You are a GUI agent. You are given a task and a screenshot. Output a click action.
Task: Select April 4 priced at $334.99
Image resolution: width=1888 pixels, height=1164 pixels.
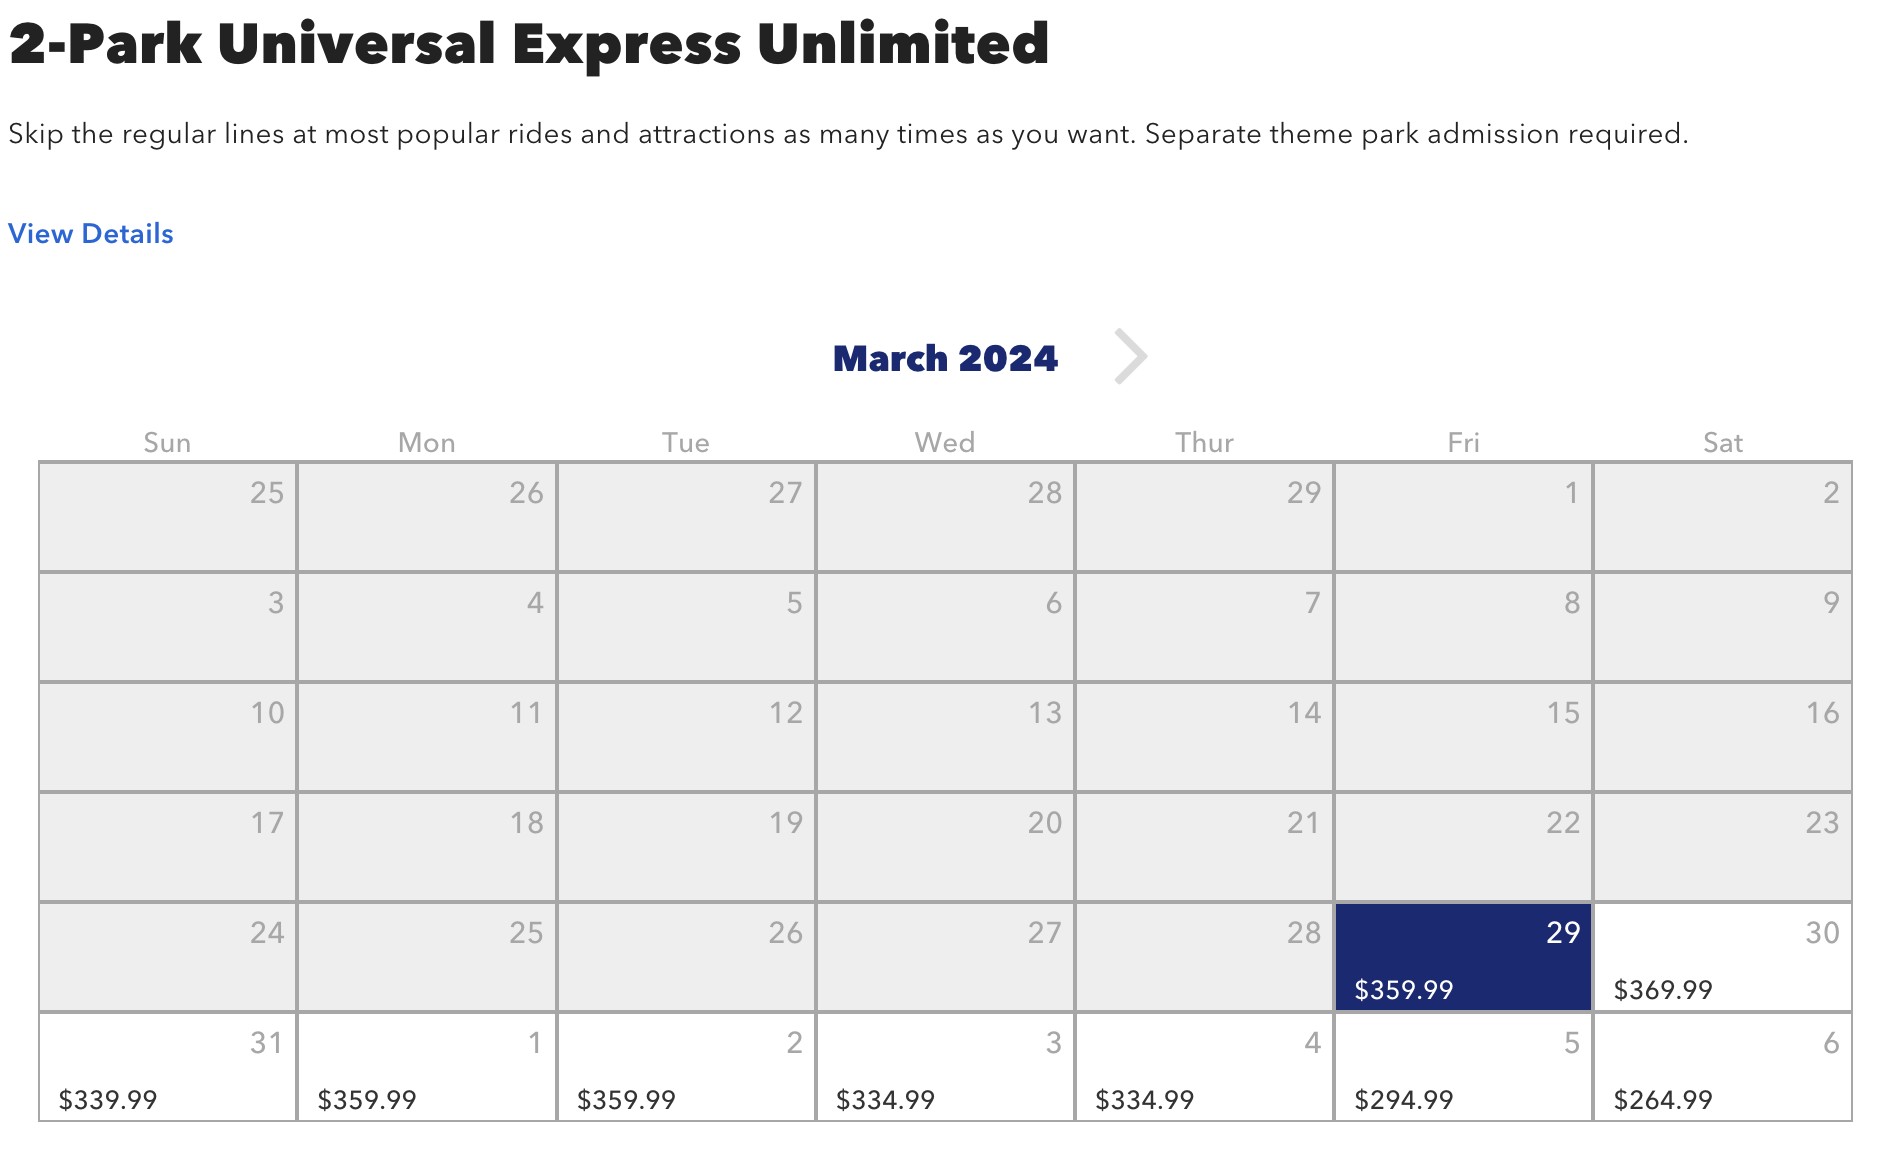[1204, 1067]
